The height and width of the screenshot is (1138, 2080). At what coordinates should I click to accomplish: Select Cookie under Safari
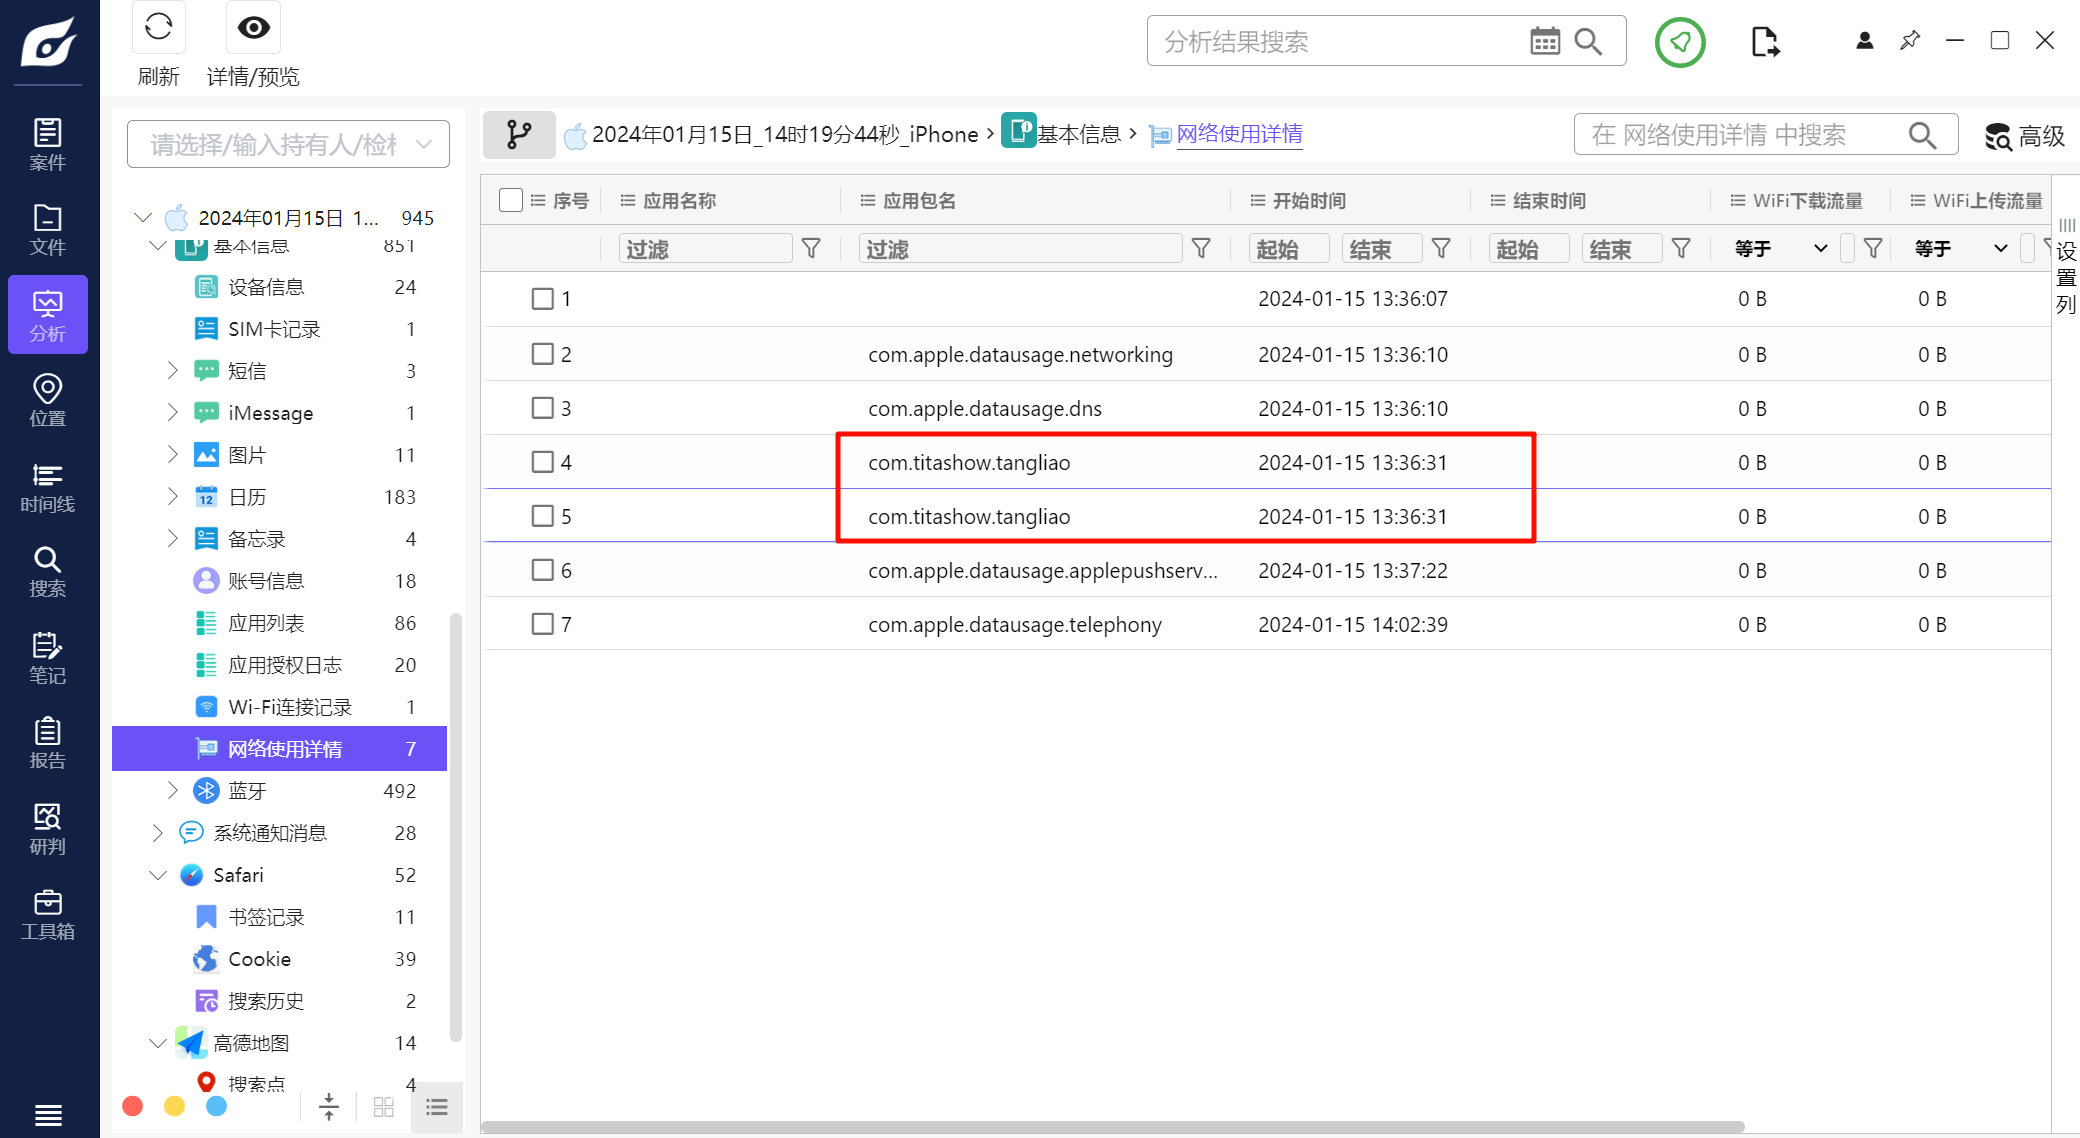(x=259, y=959)
